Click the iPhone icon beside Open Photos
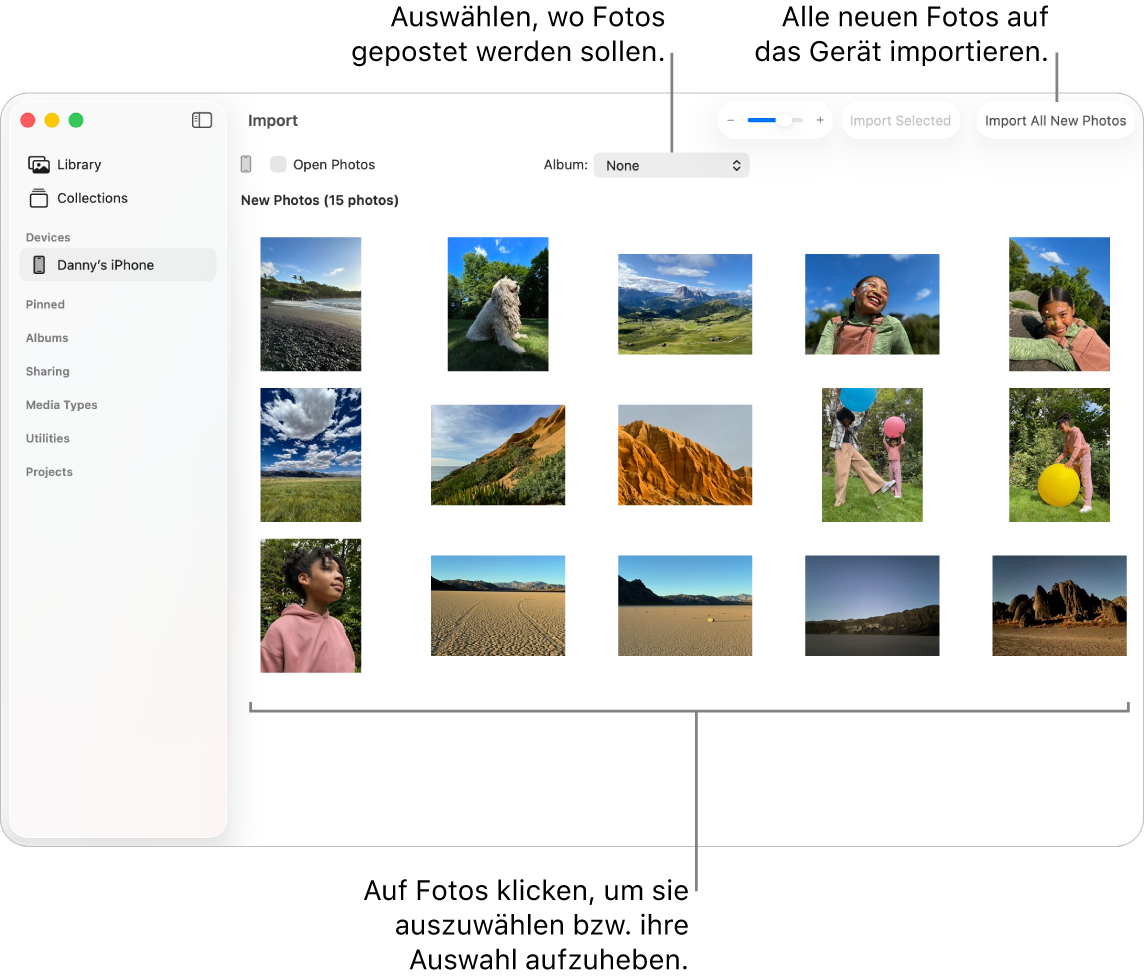This screenshot has width=1144, height=979. pyautogui.click(x=246, y=164)
